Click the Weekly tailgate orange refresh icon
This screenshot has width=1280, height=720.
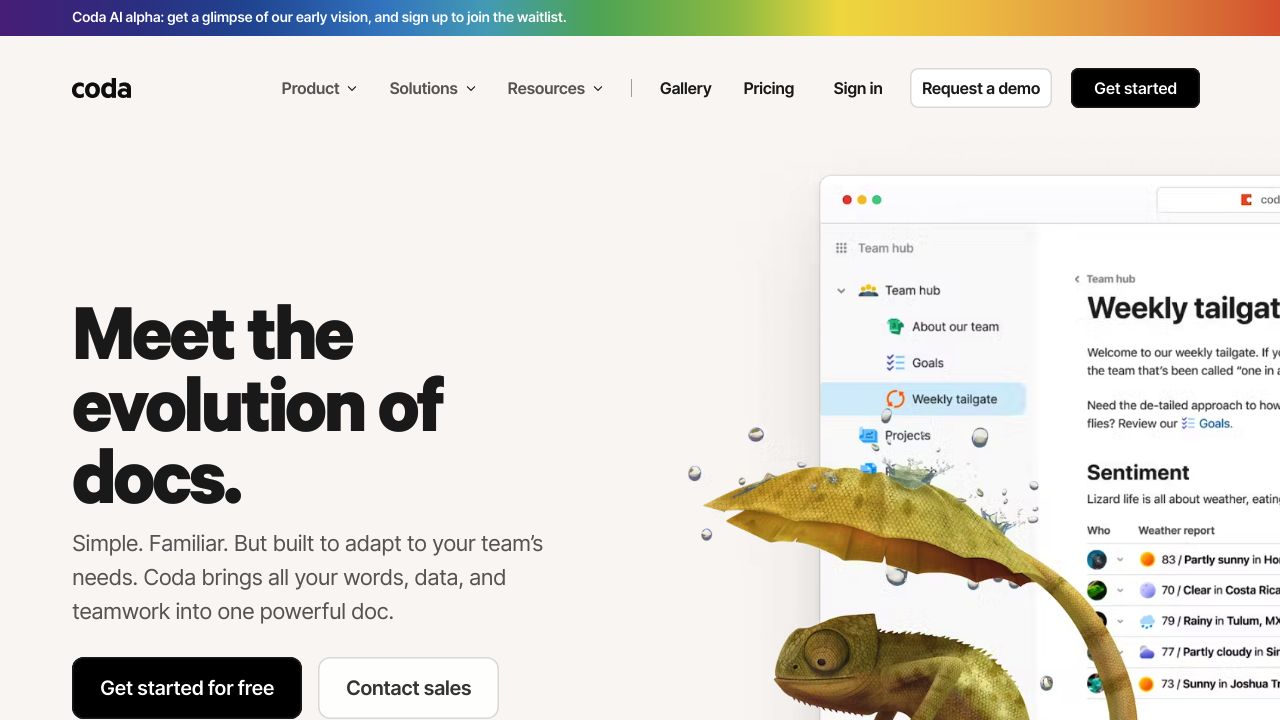(x=895, y=399)
